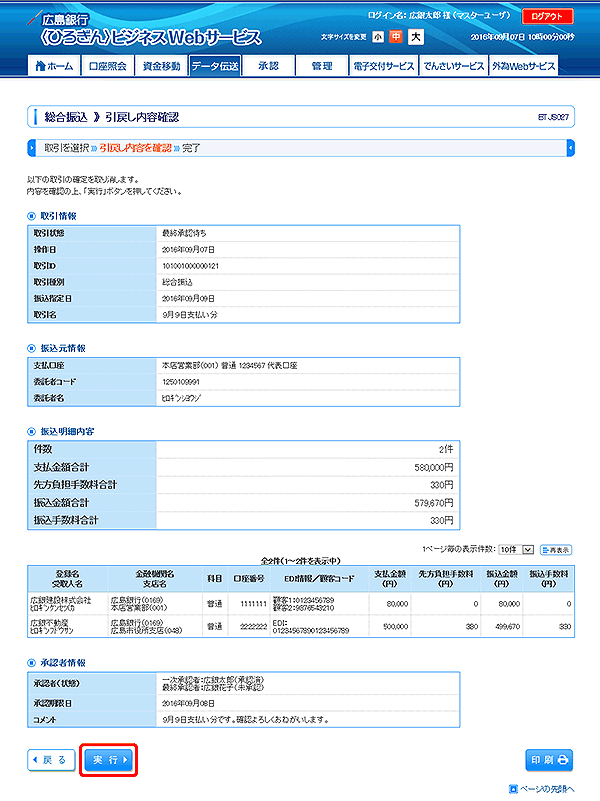Open the ホーム tab
This screenshot has width=600, height=801.
55,66
